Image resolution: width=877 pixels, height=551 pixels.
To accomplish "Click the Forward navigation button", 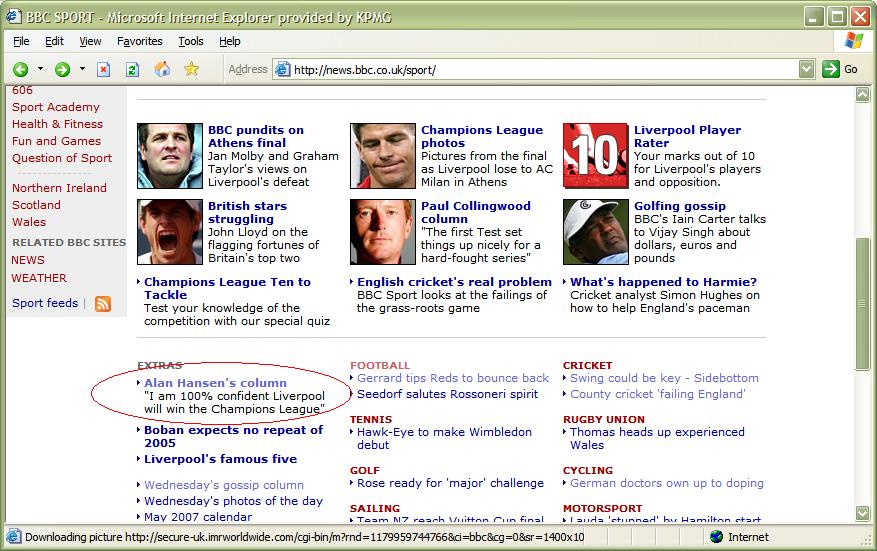I will (x=62, y=69).
